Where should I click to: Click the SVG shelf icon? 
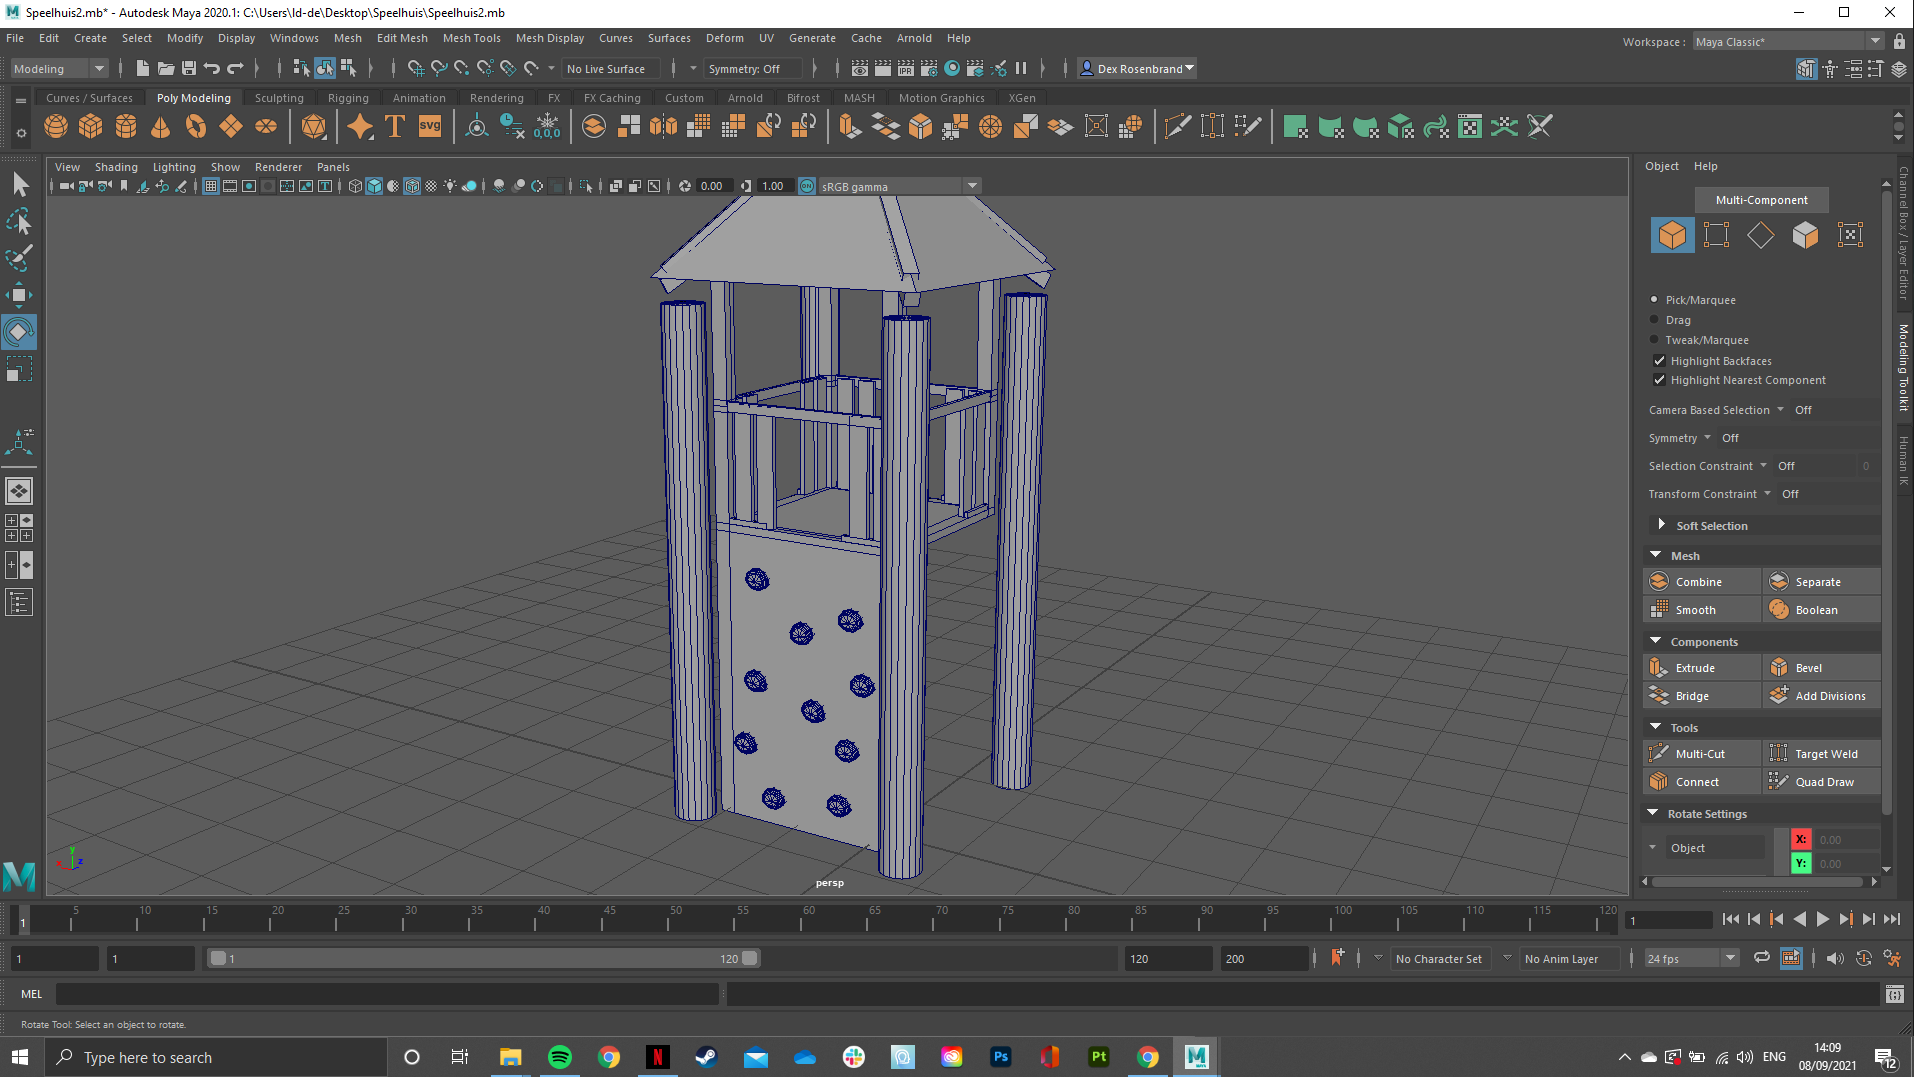(x=430, y=127)
